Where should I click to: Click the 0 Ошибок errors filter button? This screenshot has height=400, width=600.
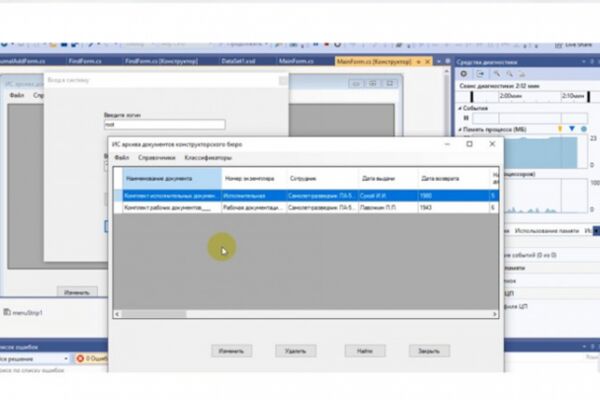tap(92, 359)
